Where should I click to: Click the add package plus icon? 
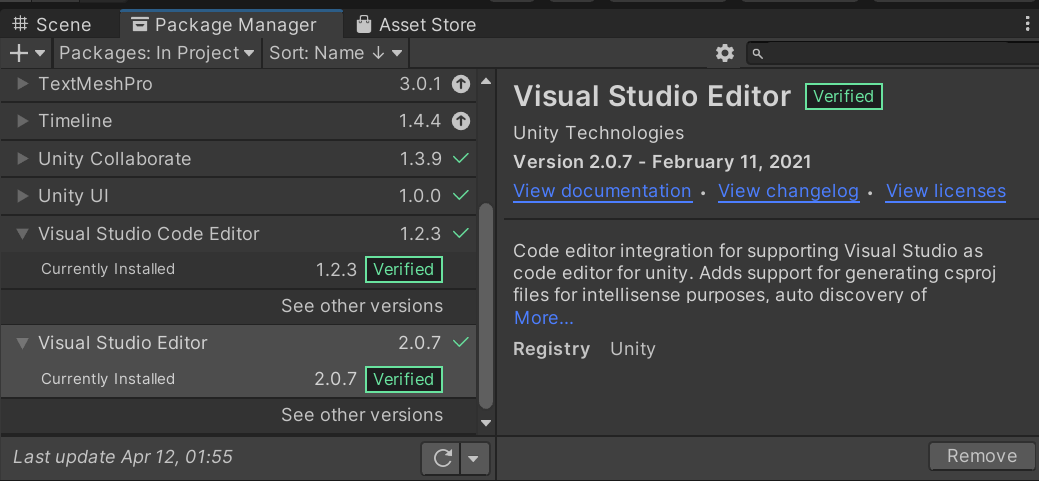[19, 53]
